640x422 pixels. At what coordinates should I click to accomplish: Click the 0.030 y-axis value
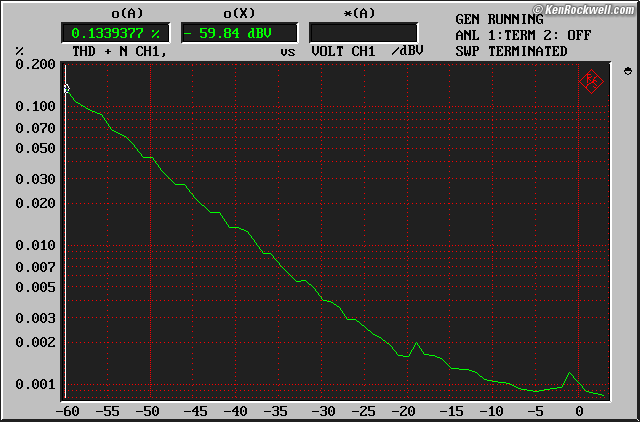pyautogui.click(x=35, y=179)
